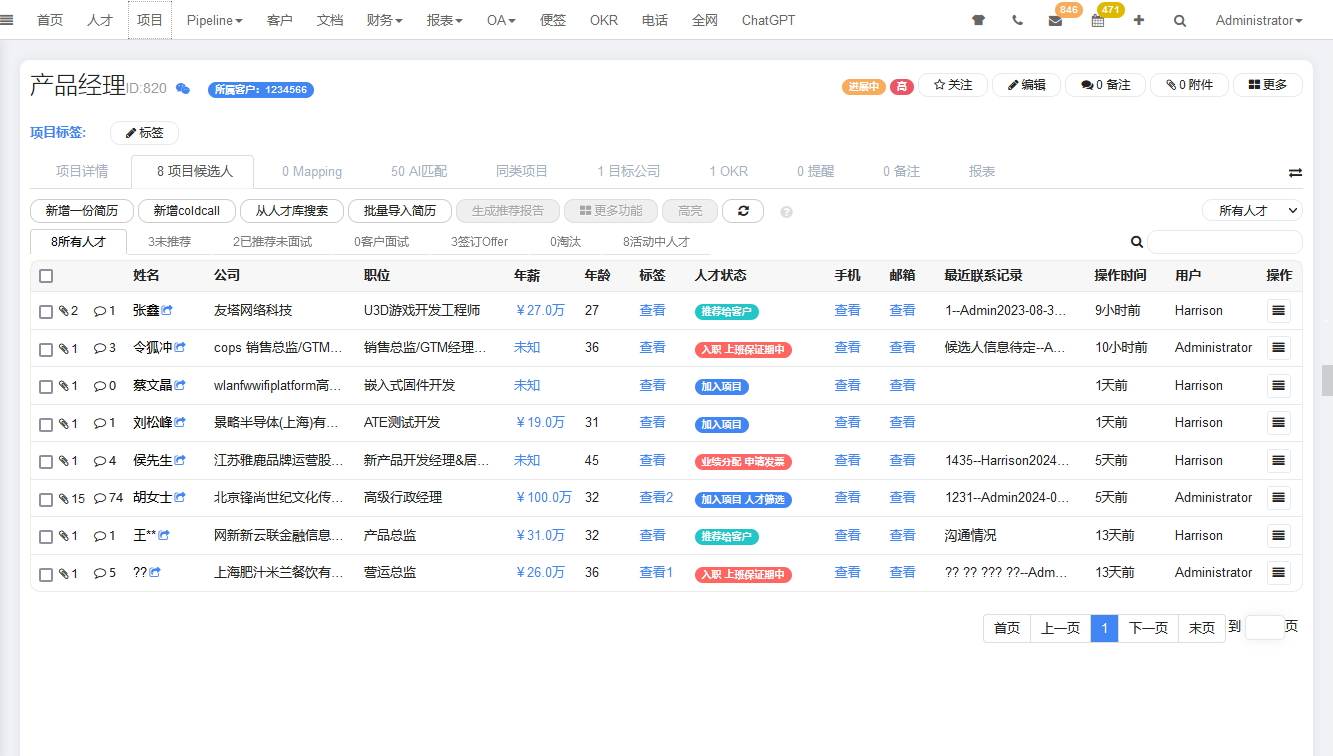Switch to the 50 AI匹配 tab
The height and width of the screenshot is (756, 1333).
(419, 171)
